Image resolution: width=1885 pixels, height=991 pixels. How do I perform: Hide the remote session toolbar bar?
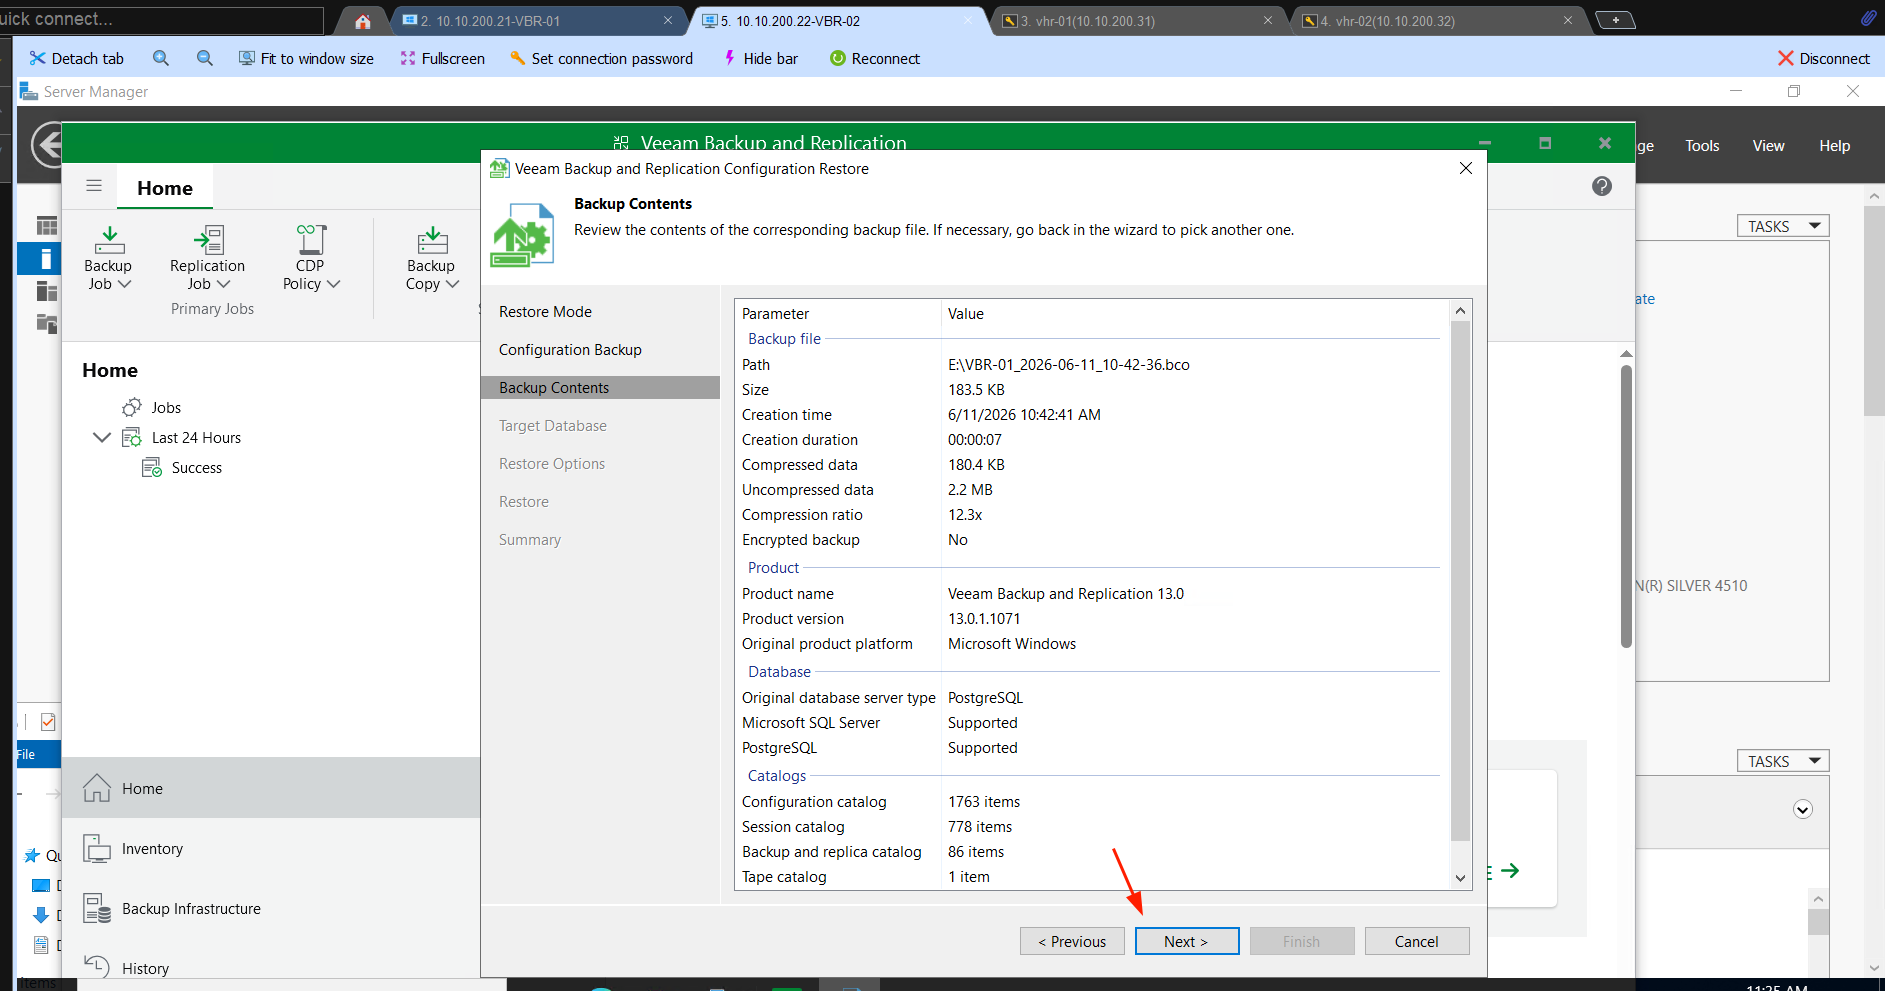click(x=760, y=59)
